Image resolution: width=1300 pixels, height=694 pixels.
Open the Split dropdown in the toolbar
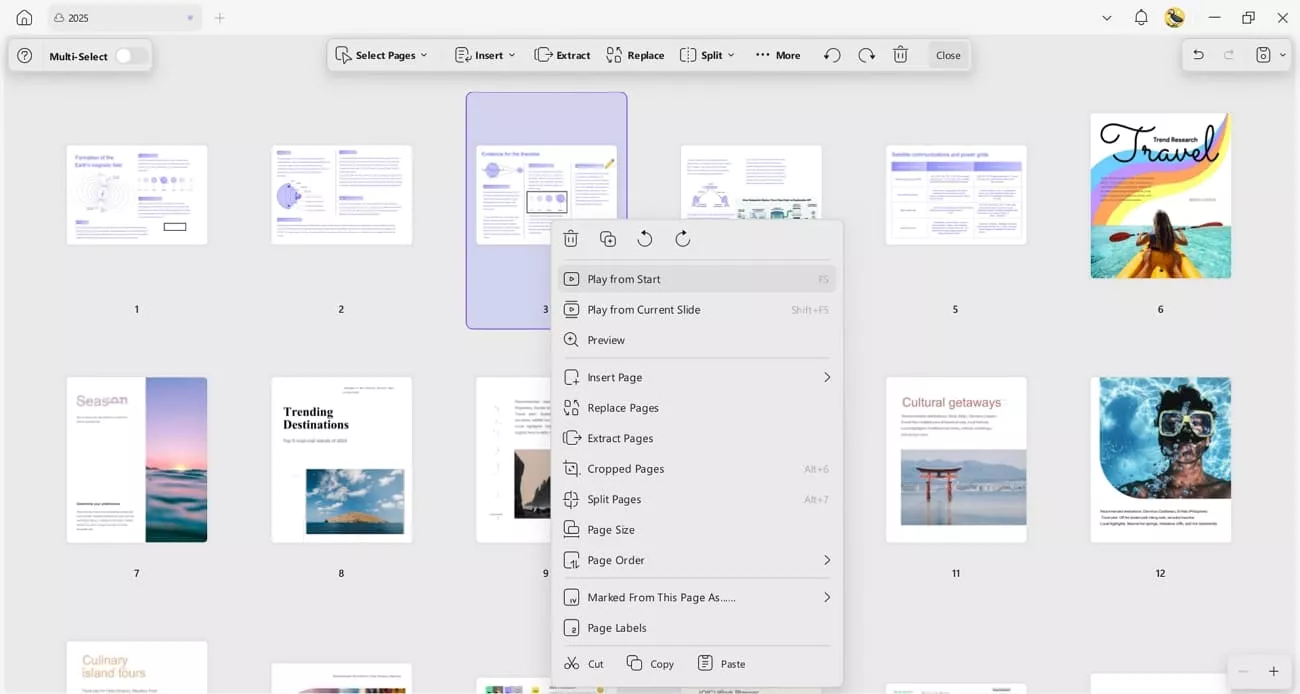point(707,55)
